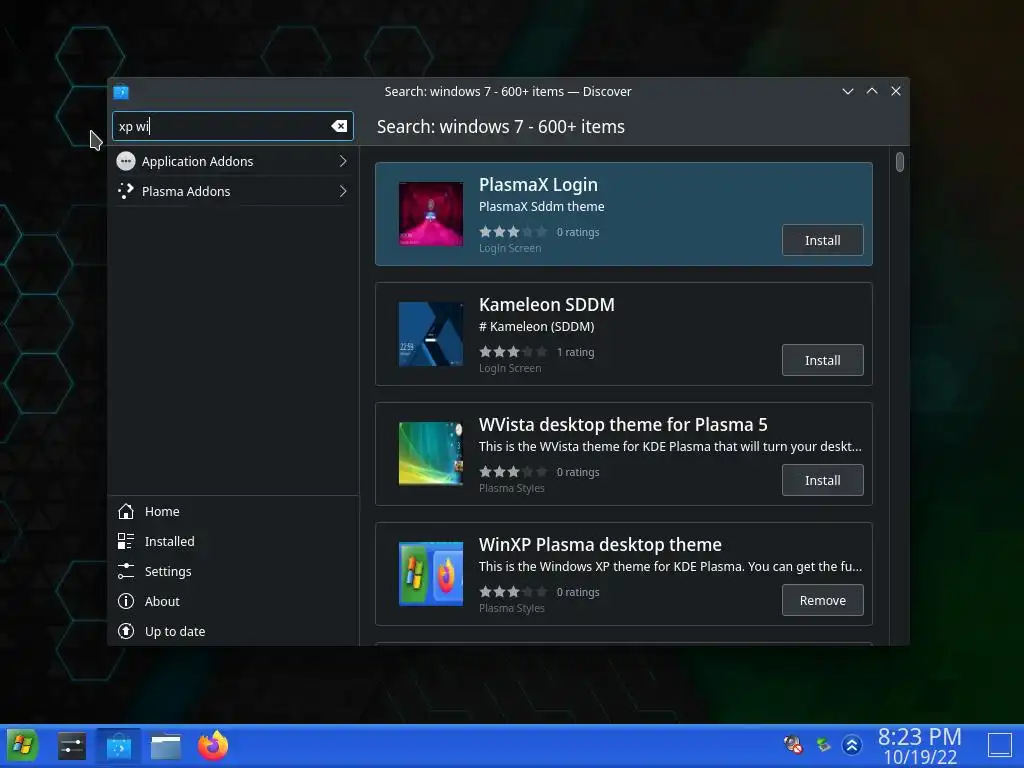
Task: Open the WVista theme thumbnail
Action: [x=431, y=454]
